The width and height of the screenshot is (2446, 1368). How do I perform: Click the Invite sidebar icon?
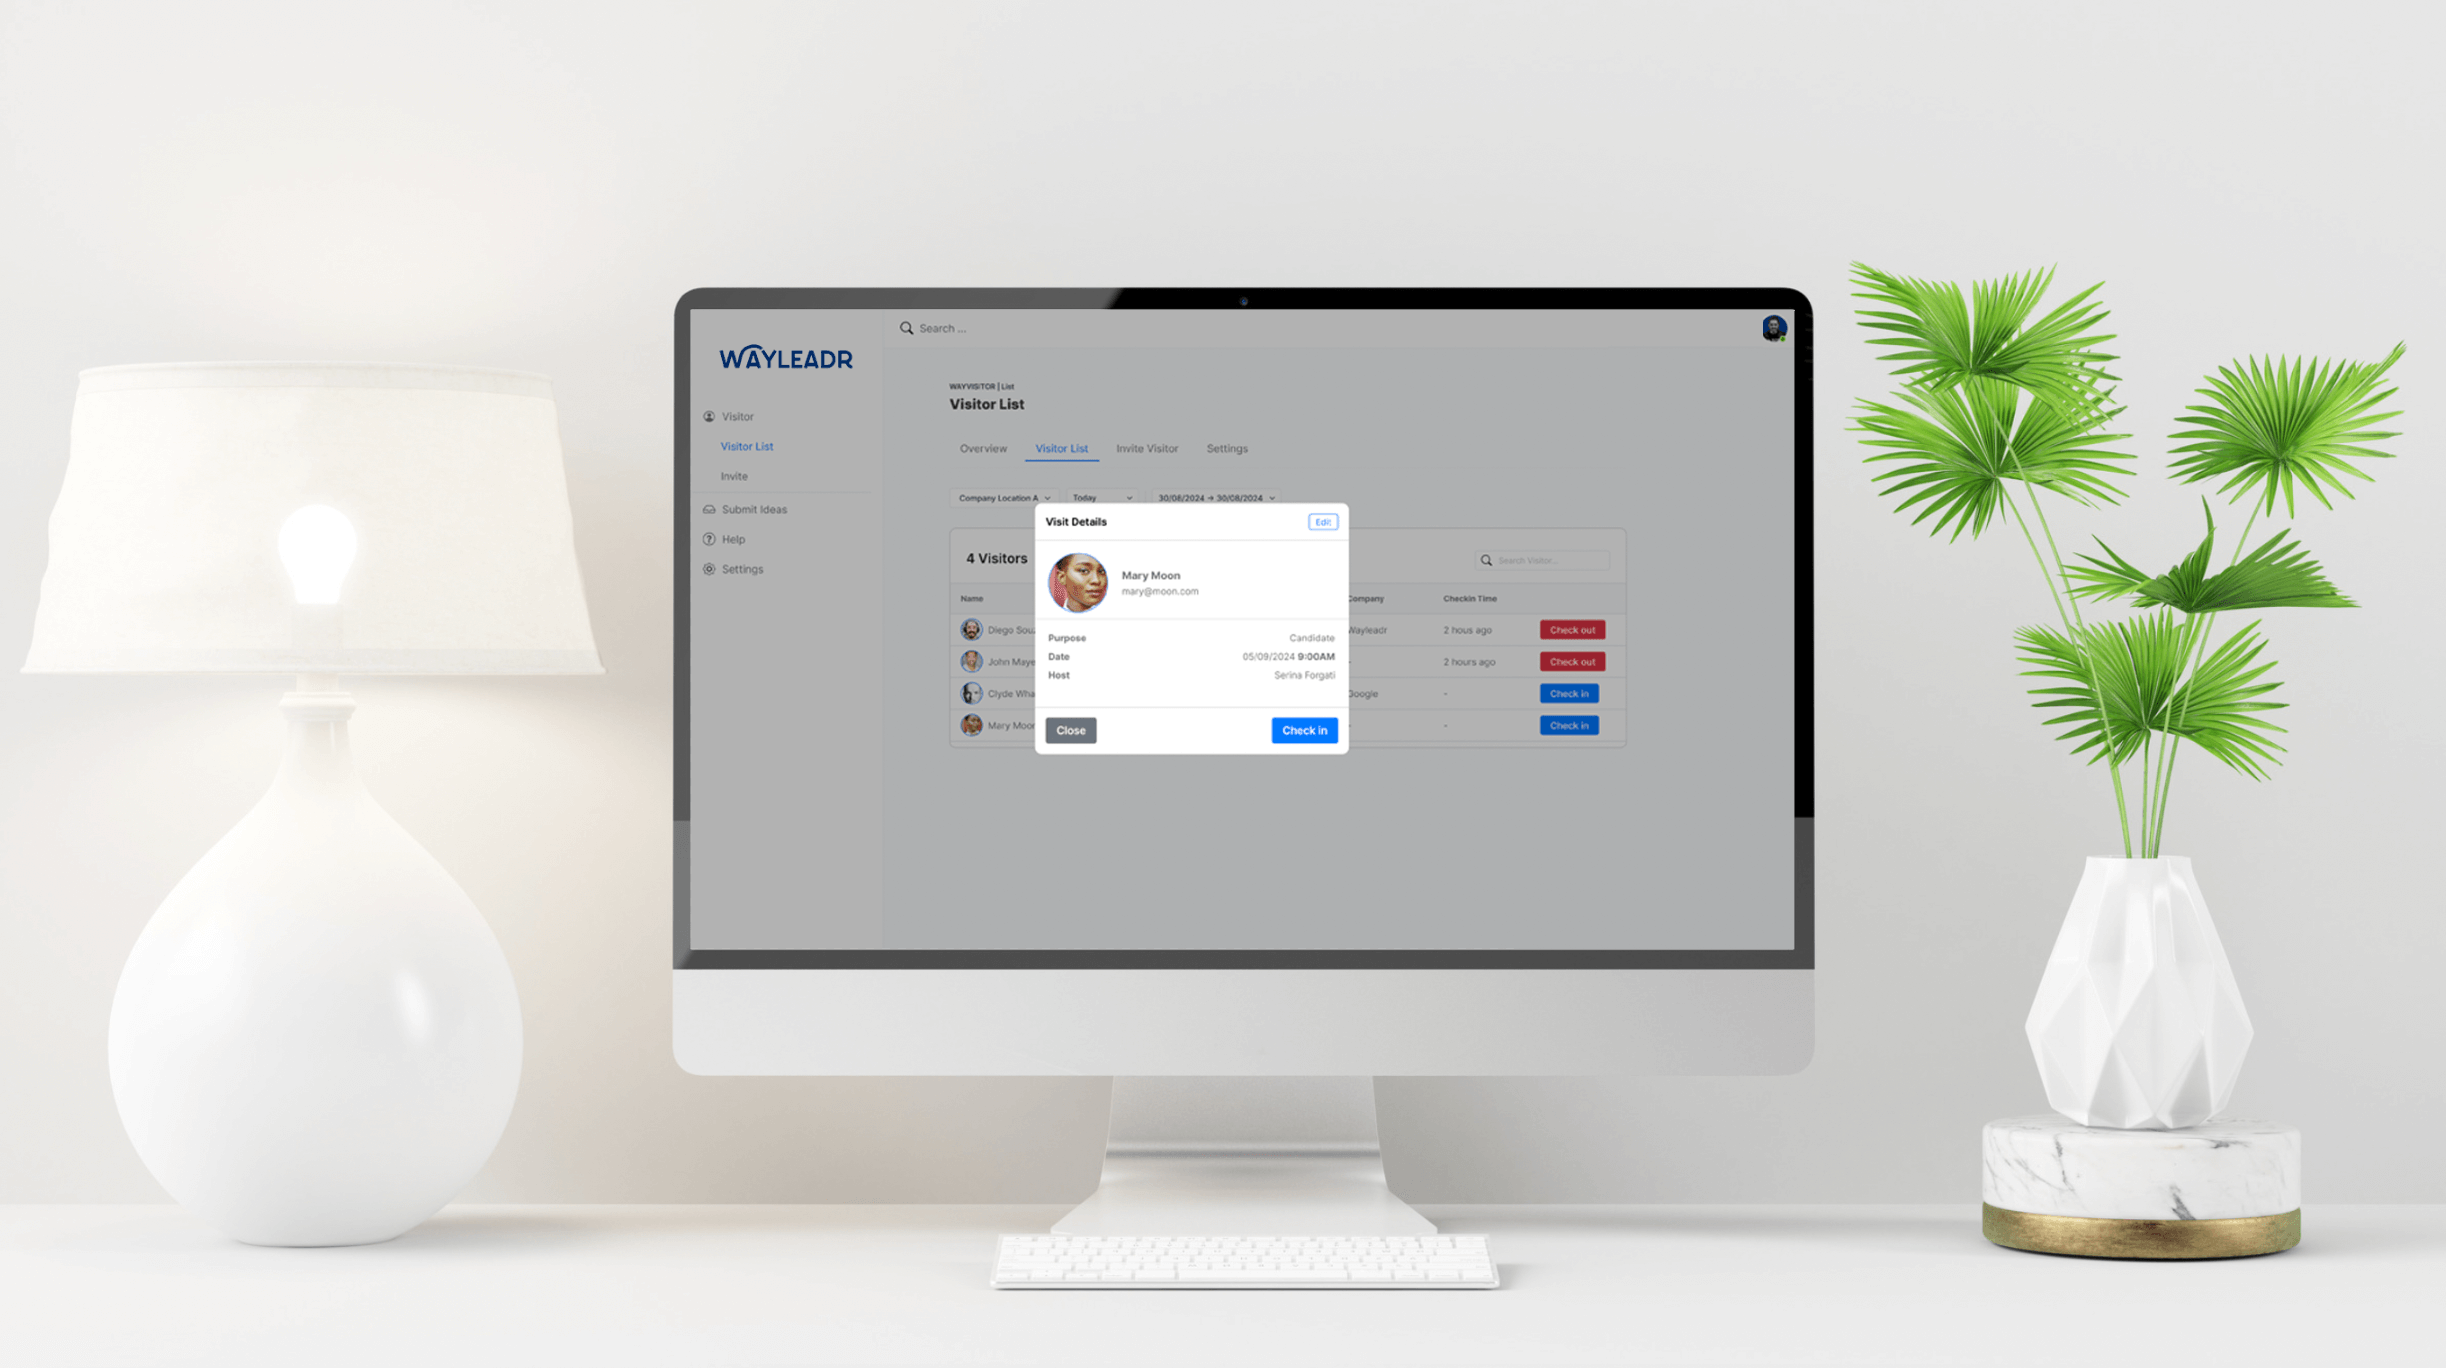click(x=734, y=476)
